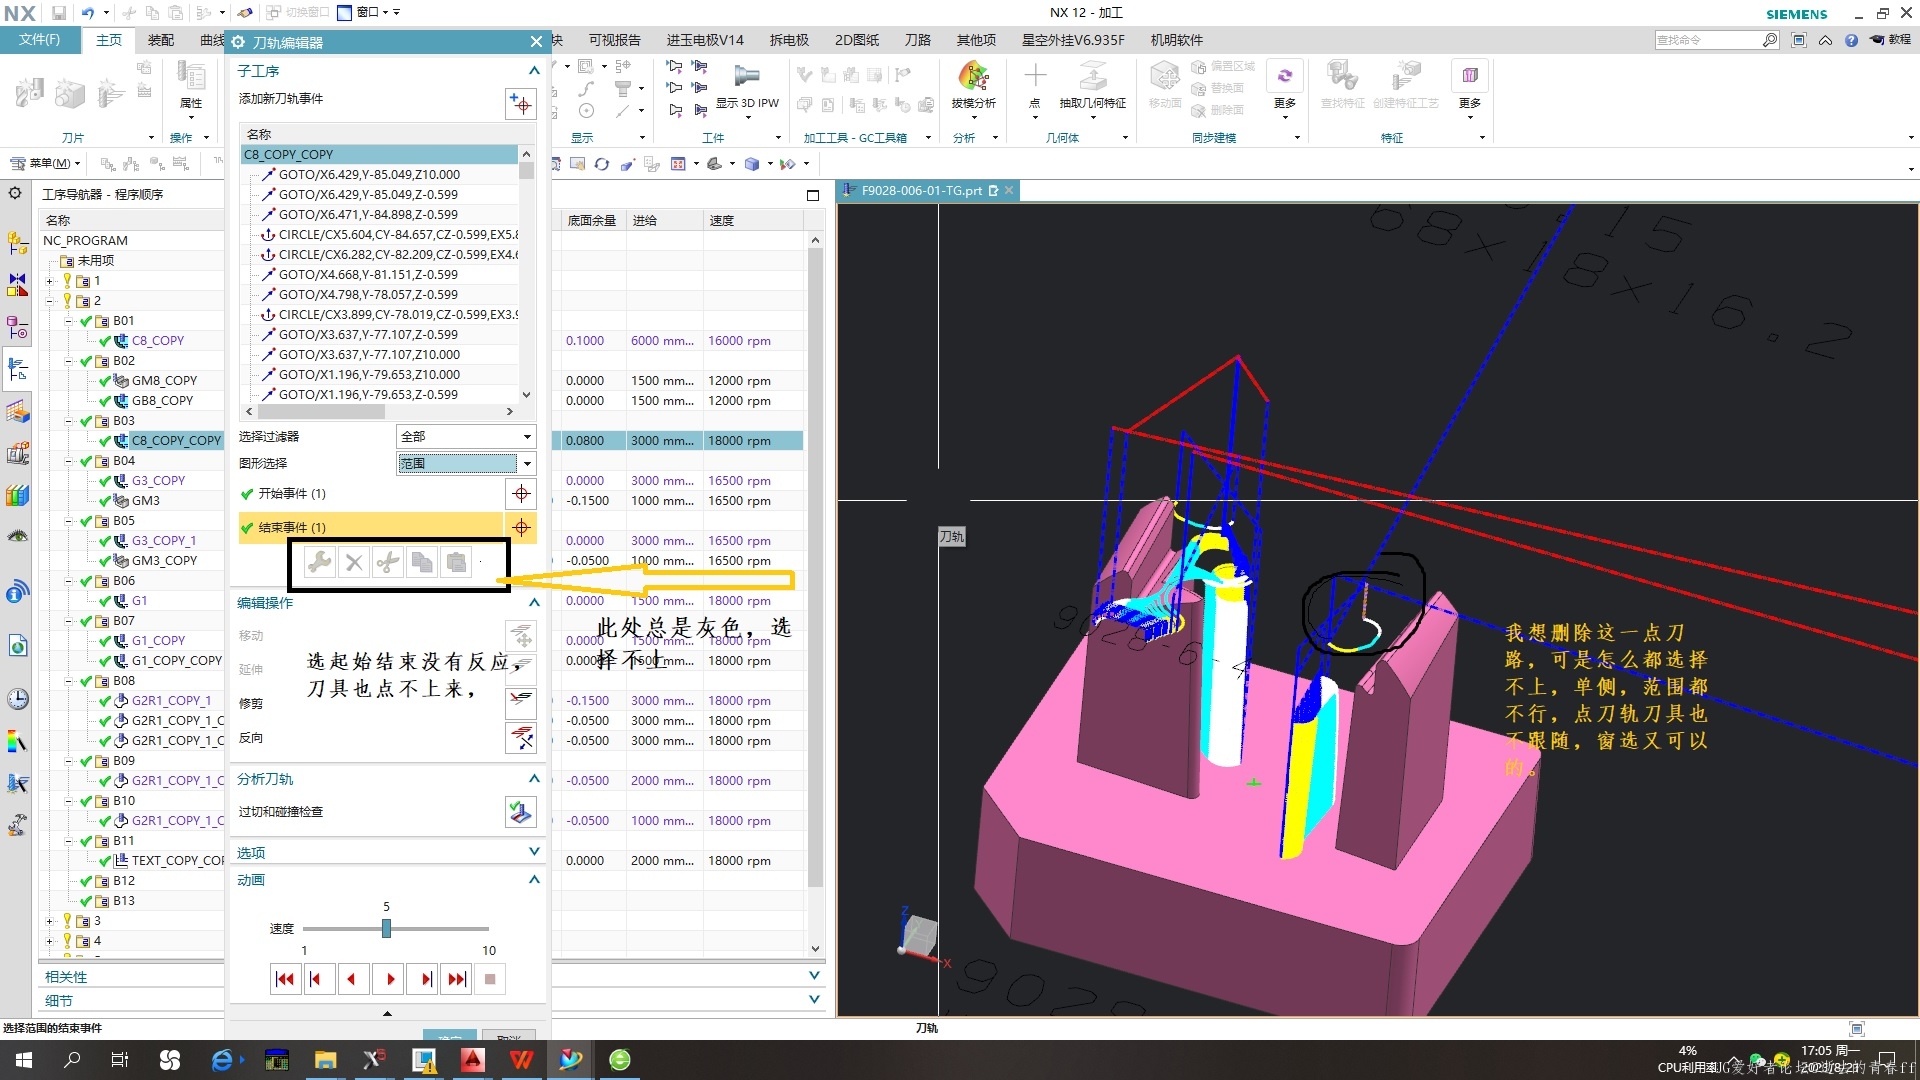The height and width of the screenshot is (1080, 1920).
Task: Run the gouge and collision check icon
Action: [x=521, y=812]
